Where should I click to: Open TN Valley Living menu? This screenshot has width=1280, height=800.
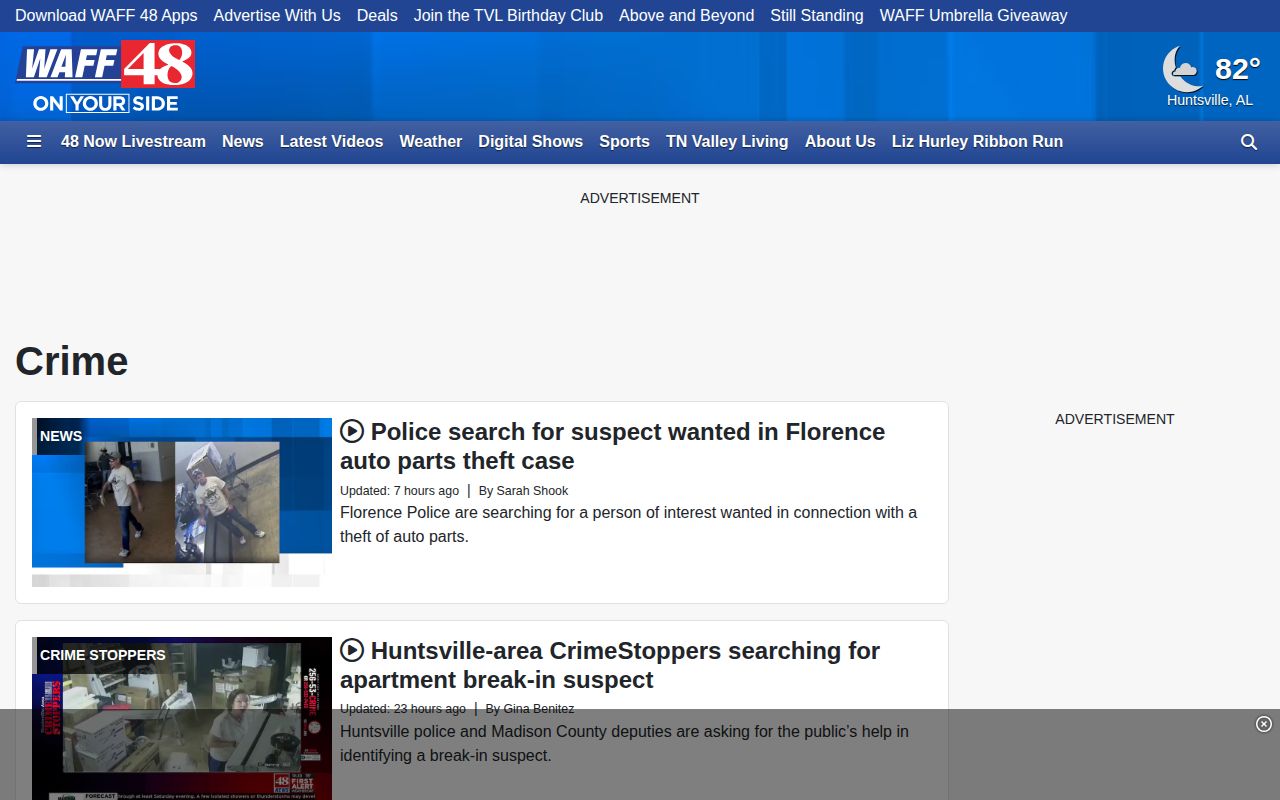click(727, 142)
